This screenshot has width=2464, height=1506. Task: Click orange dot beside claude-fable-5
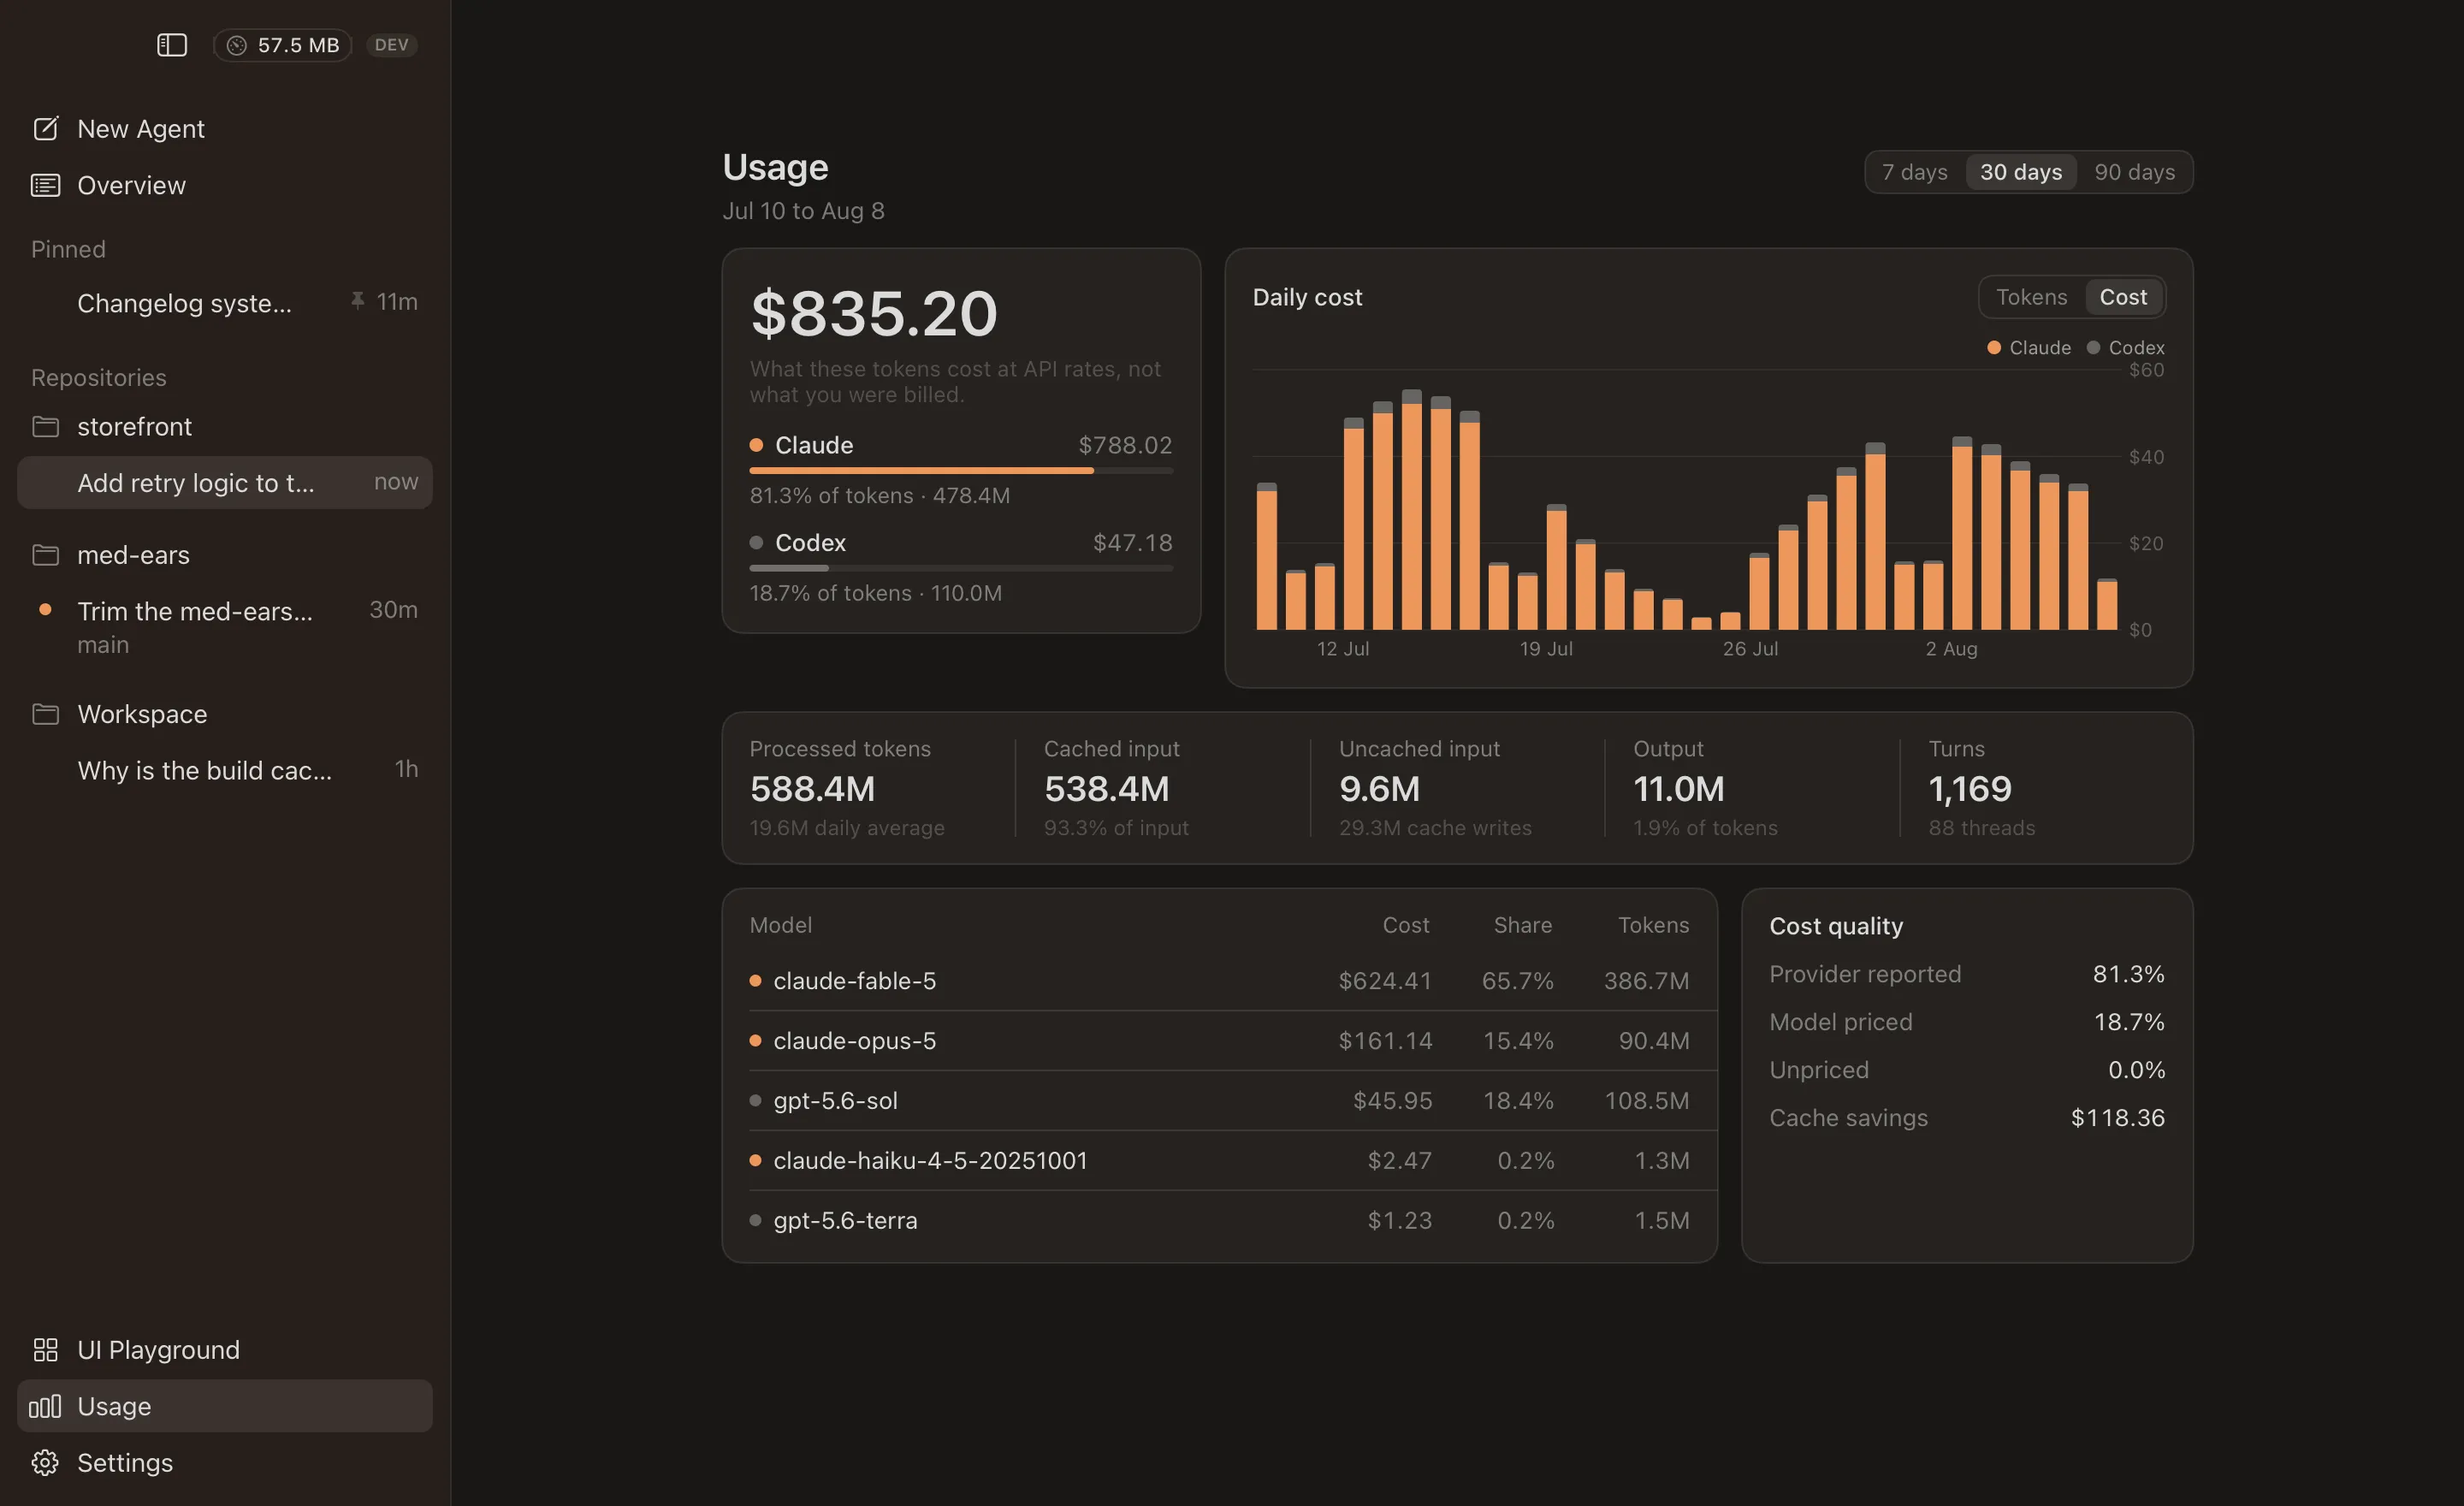pyautogui.click(x=755, y=981)
